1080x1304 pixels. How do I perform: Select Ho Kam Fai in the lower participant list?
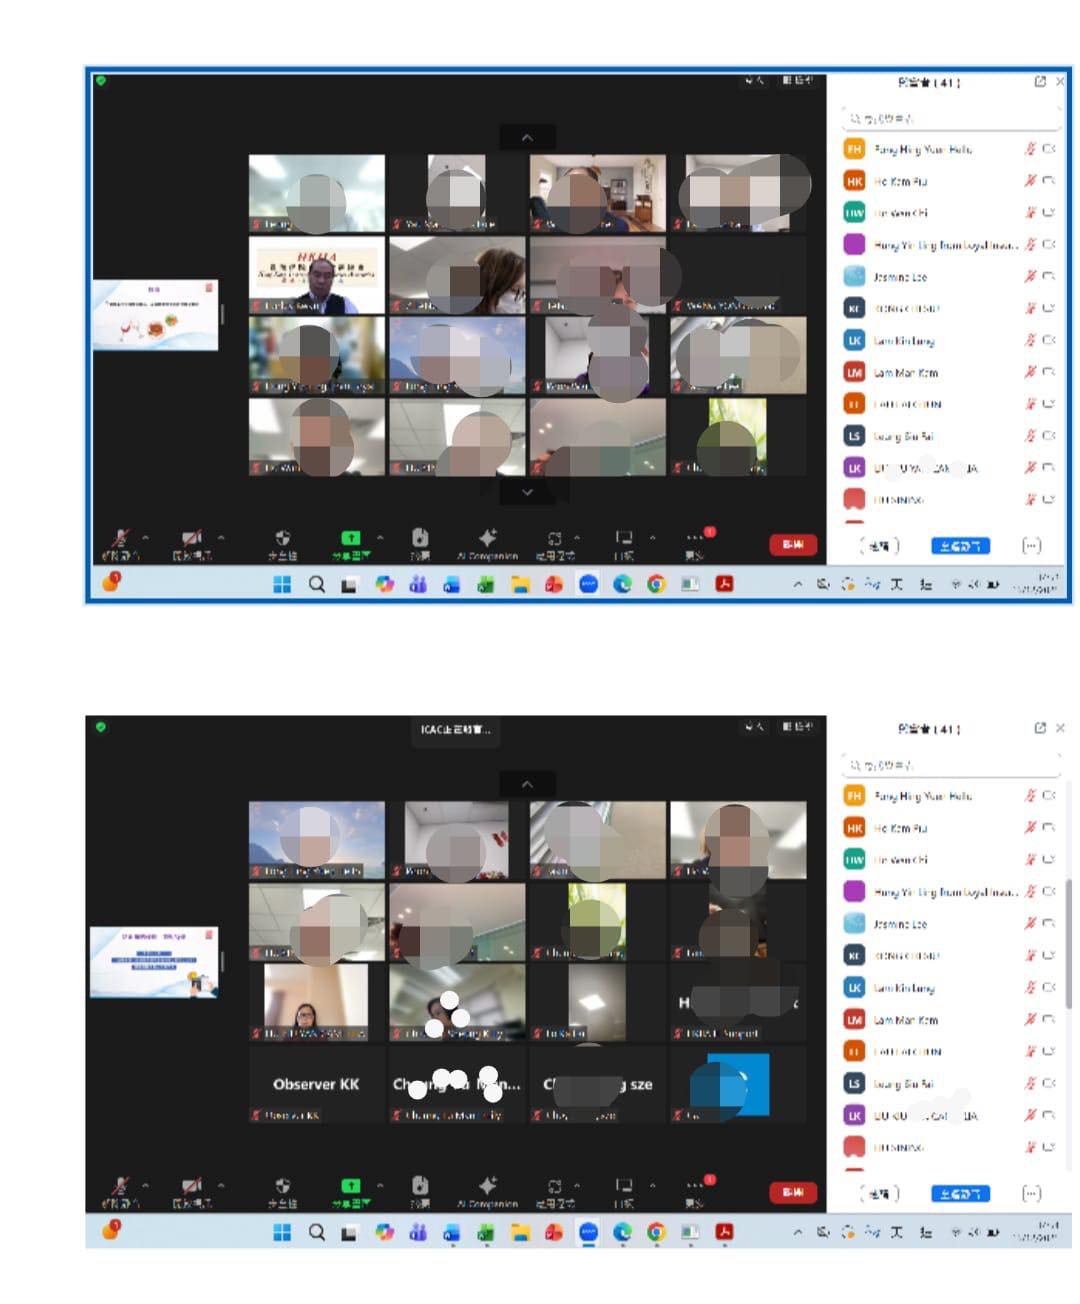900,829
